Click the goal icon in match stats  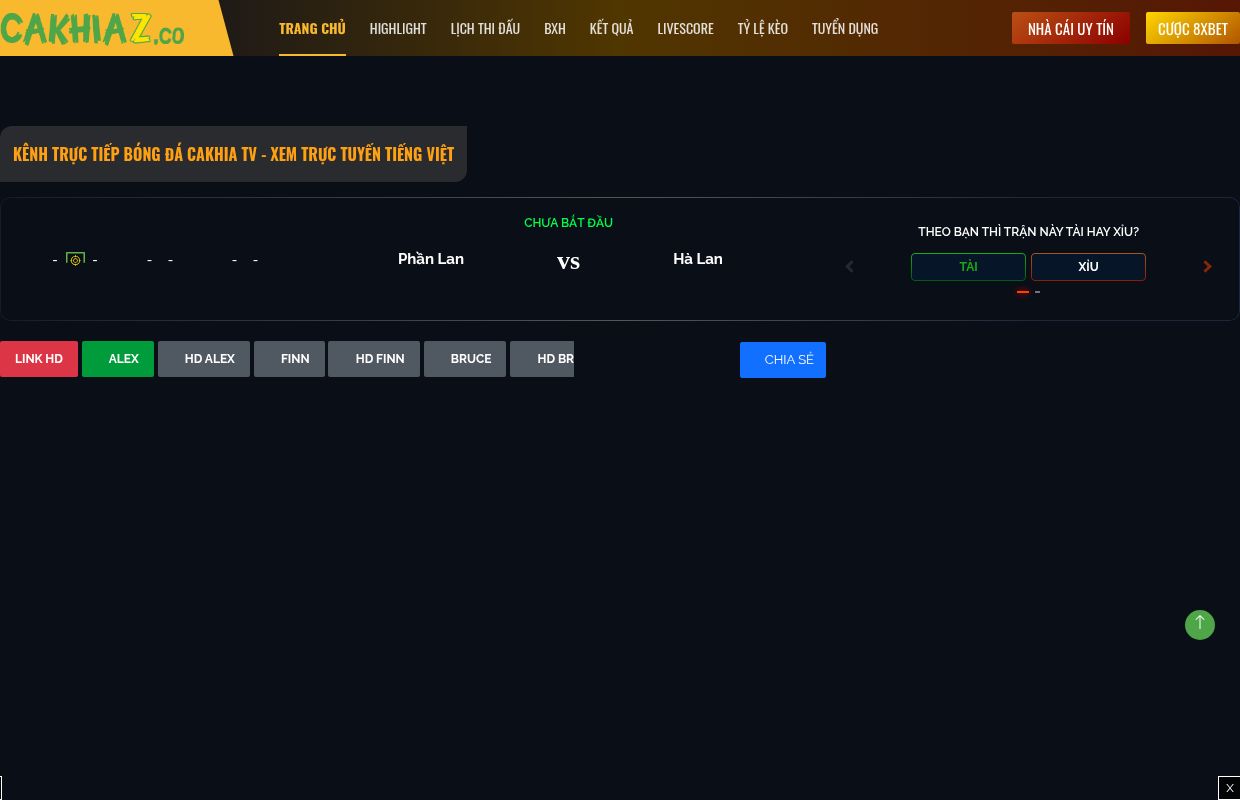75,260
